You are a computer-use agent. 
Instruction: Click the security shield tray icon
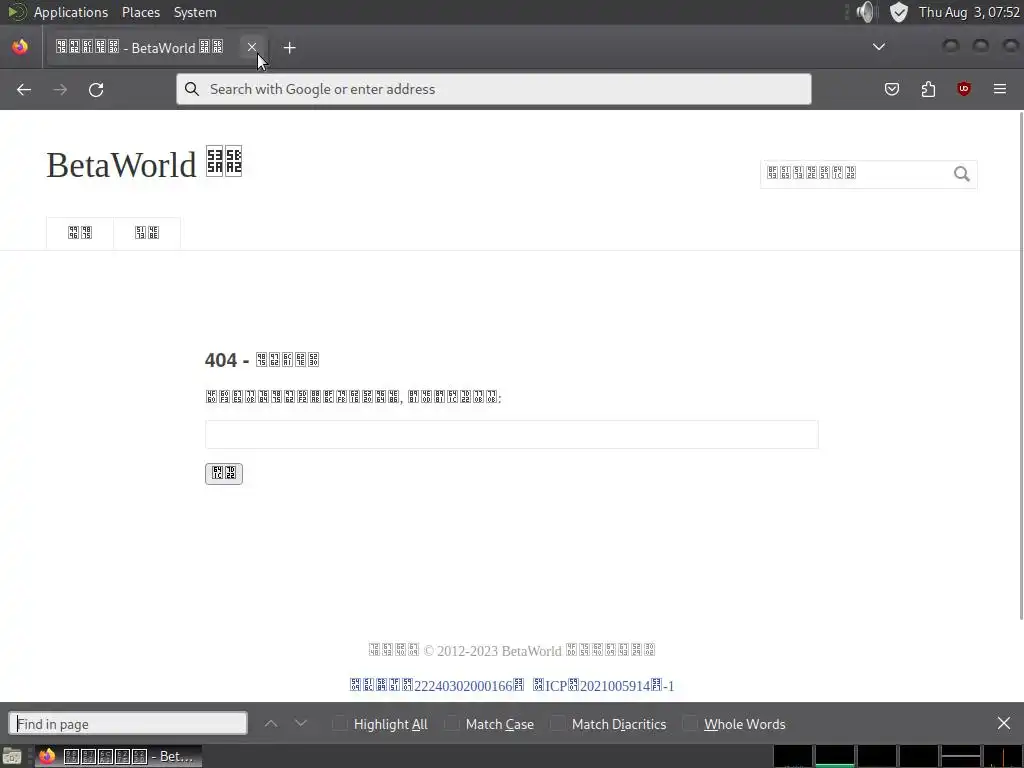pos(899,12)
